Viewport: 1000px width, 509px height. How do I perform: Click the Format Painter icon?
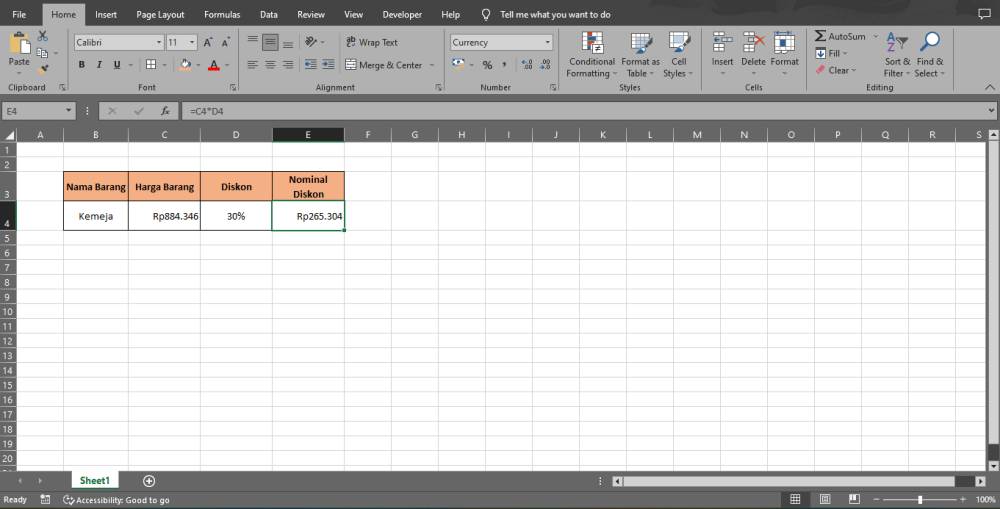click(43, 69)
